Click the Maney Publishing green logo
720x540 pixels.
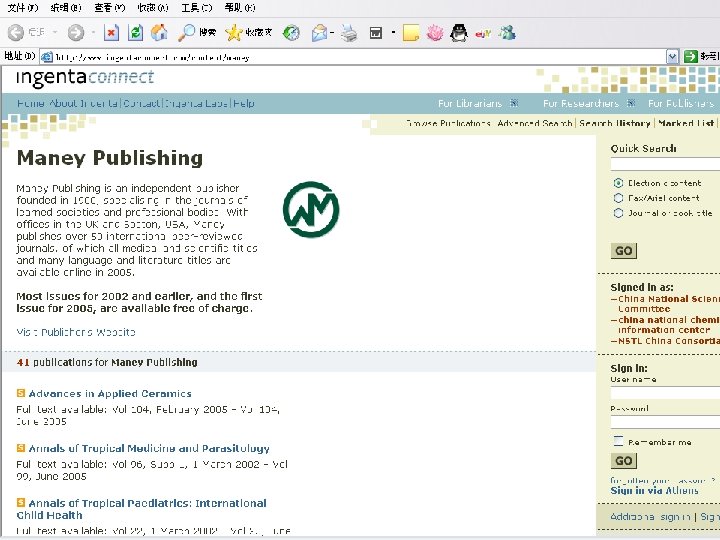click(311, 209)
